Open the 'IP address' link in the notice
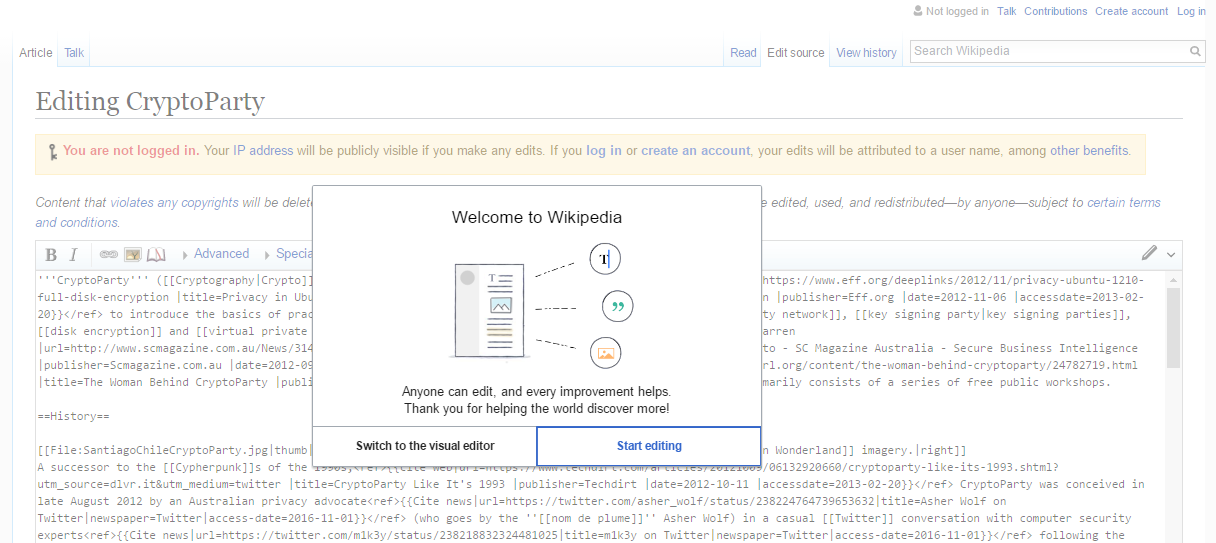Viewport: 1216px width, 543px height. pos(263,151)
